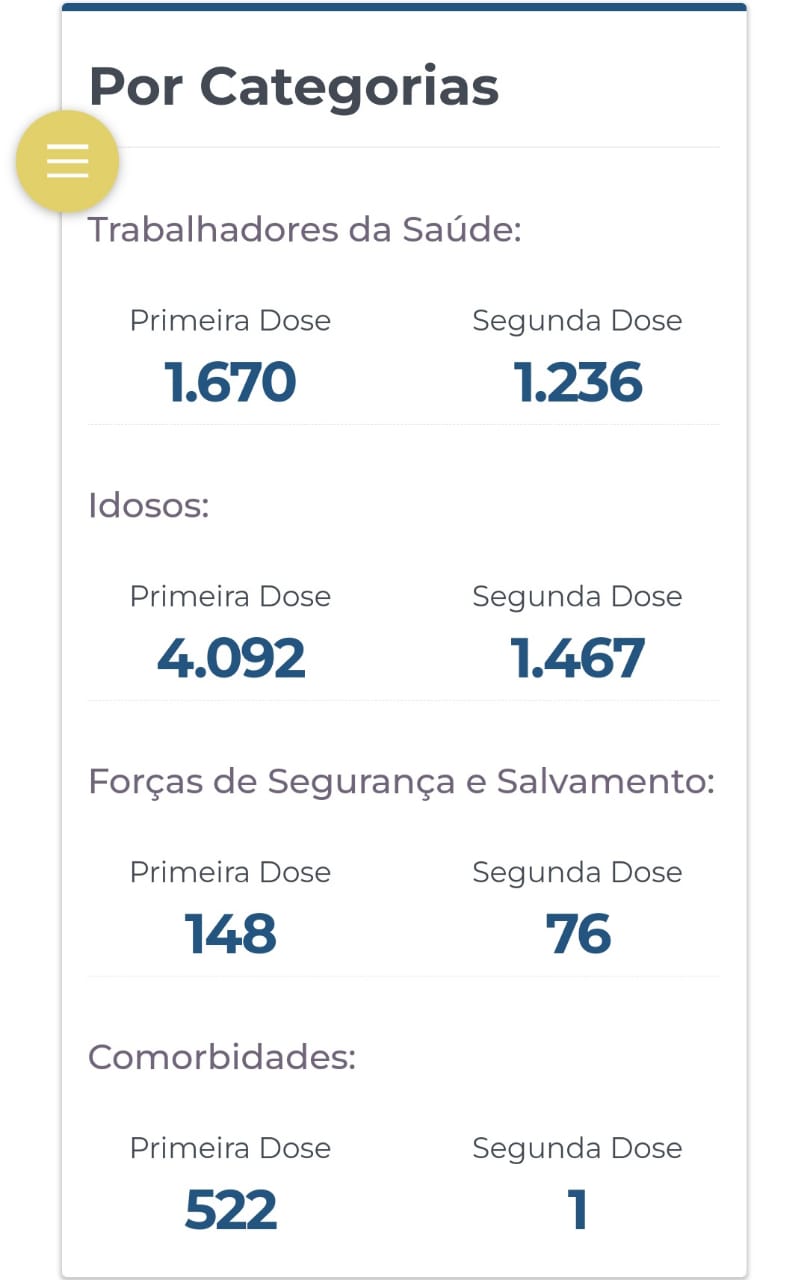Click Comorbidades second dose number 1
The height and width of the screenshot is (1280, 807).
pos(577,1210)
